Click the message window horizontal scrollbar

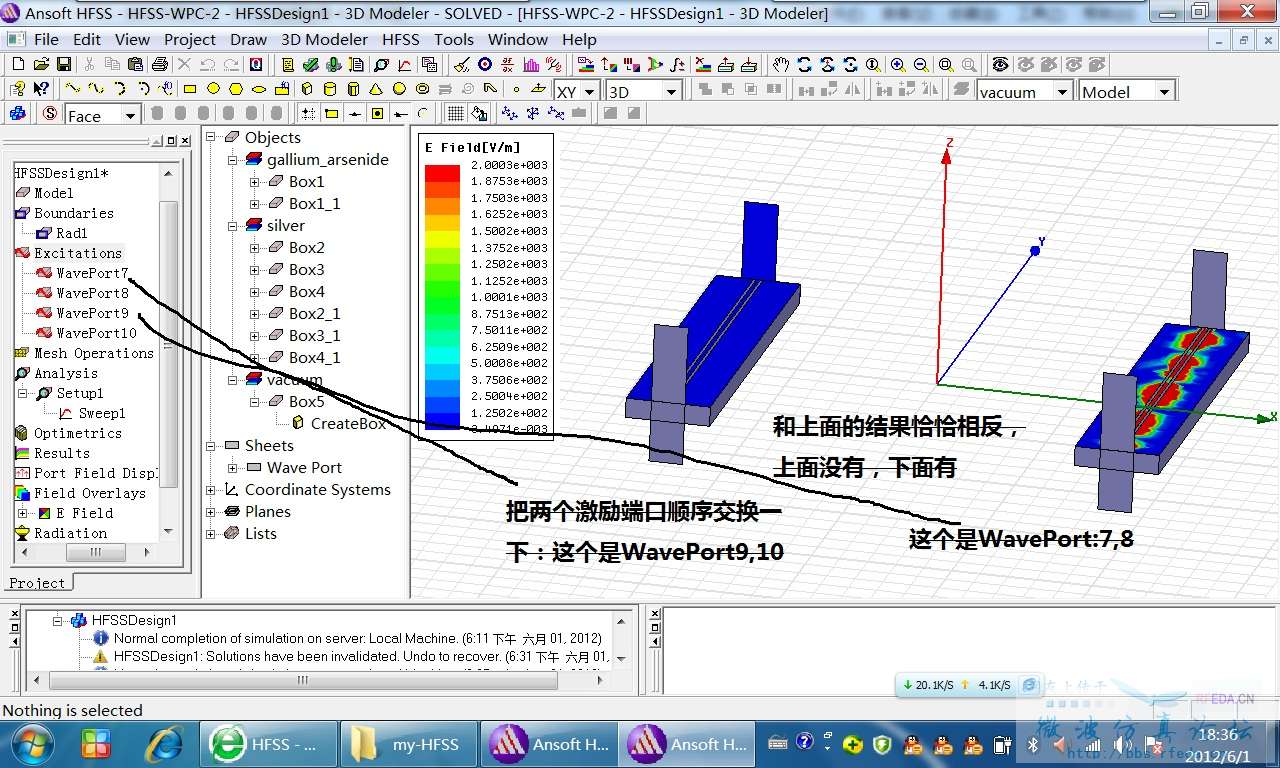(303, 681)
